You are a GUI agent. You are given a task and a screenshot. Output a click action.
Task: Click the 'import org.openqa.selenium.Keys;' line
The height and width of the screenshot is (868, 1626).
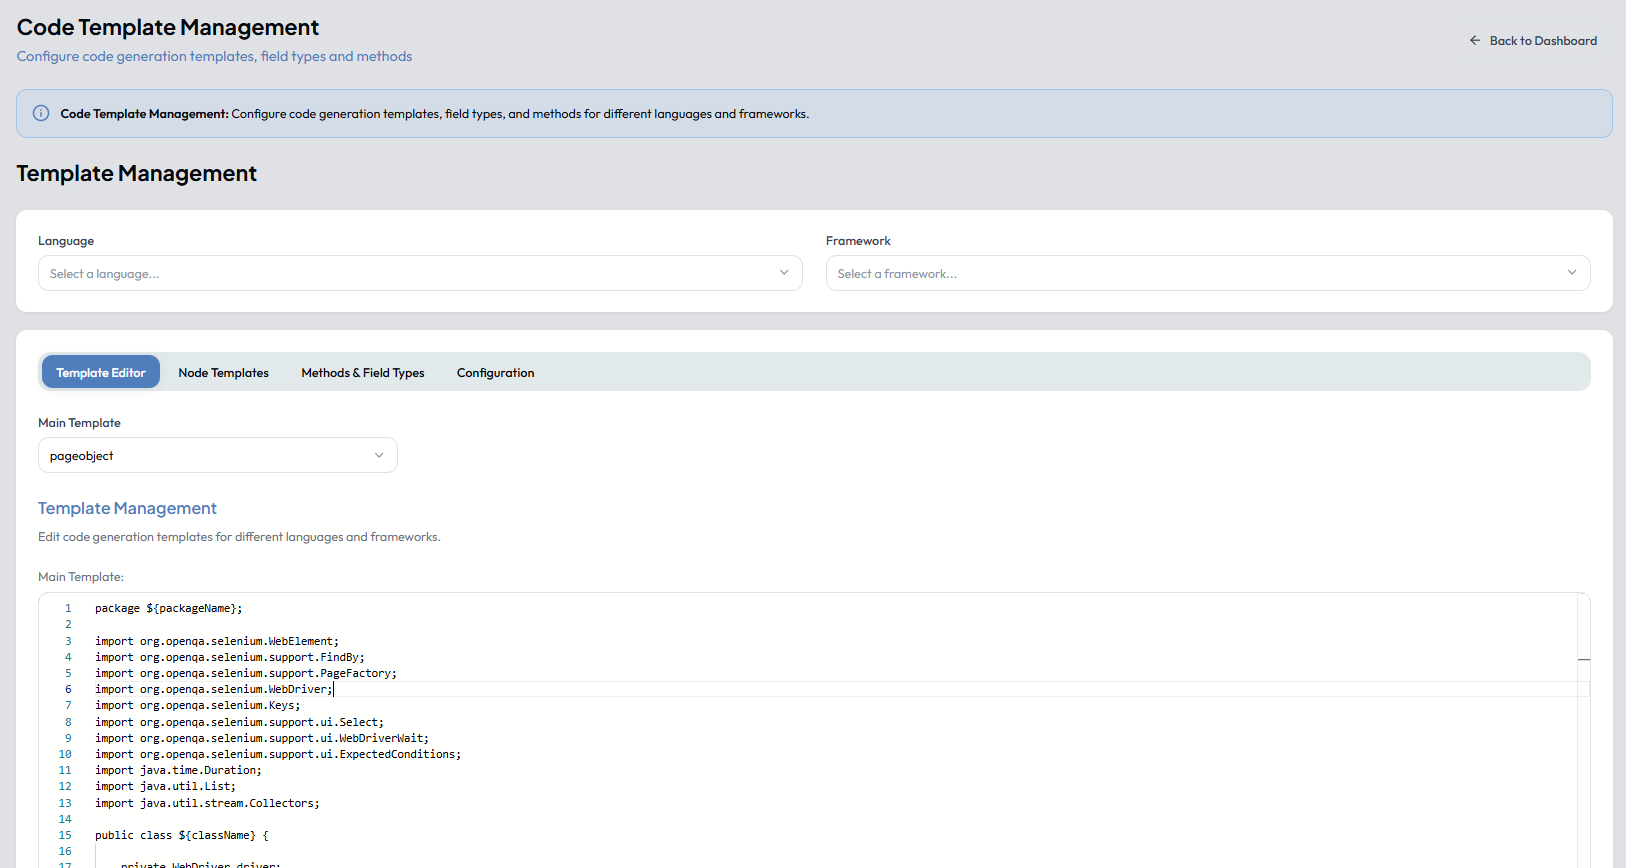[198, 705]
